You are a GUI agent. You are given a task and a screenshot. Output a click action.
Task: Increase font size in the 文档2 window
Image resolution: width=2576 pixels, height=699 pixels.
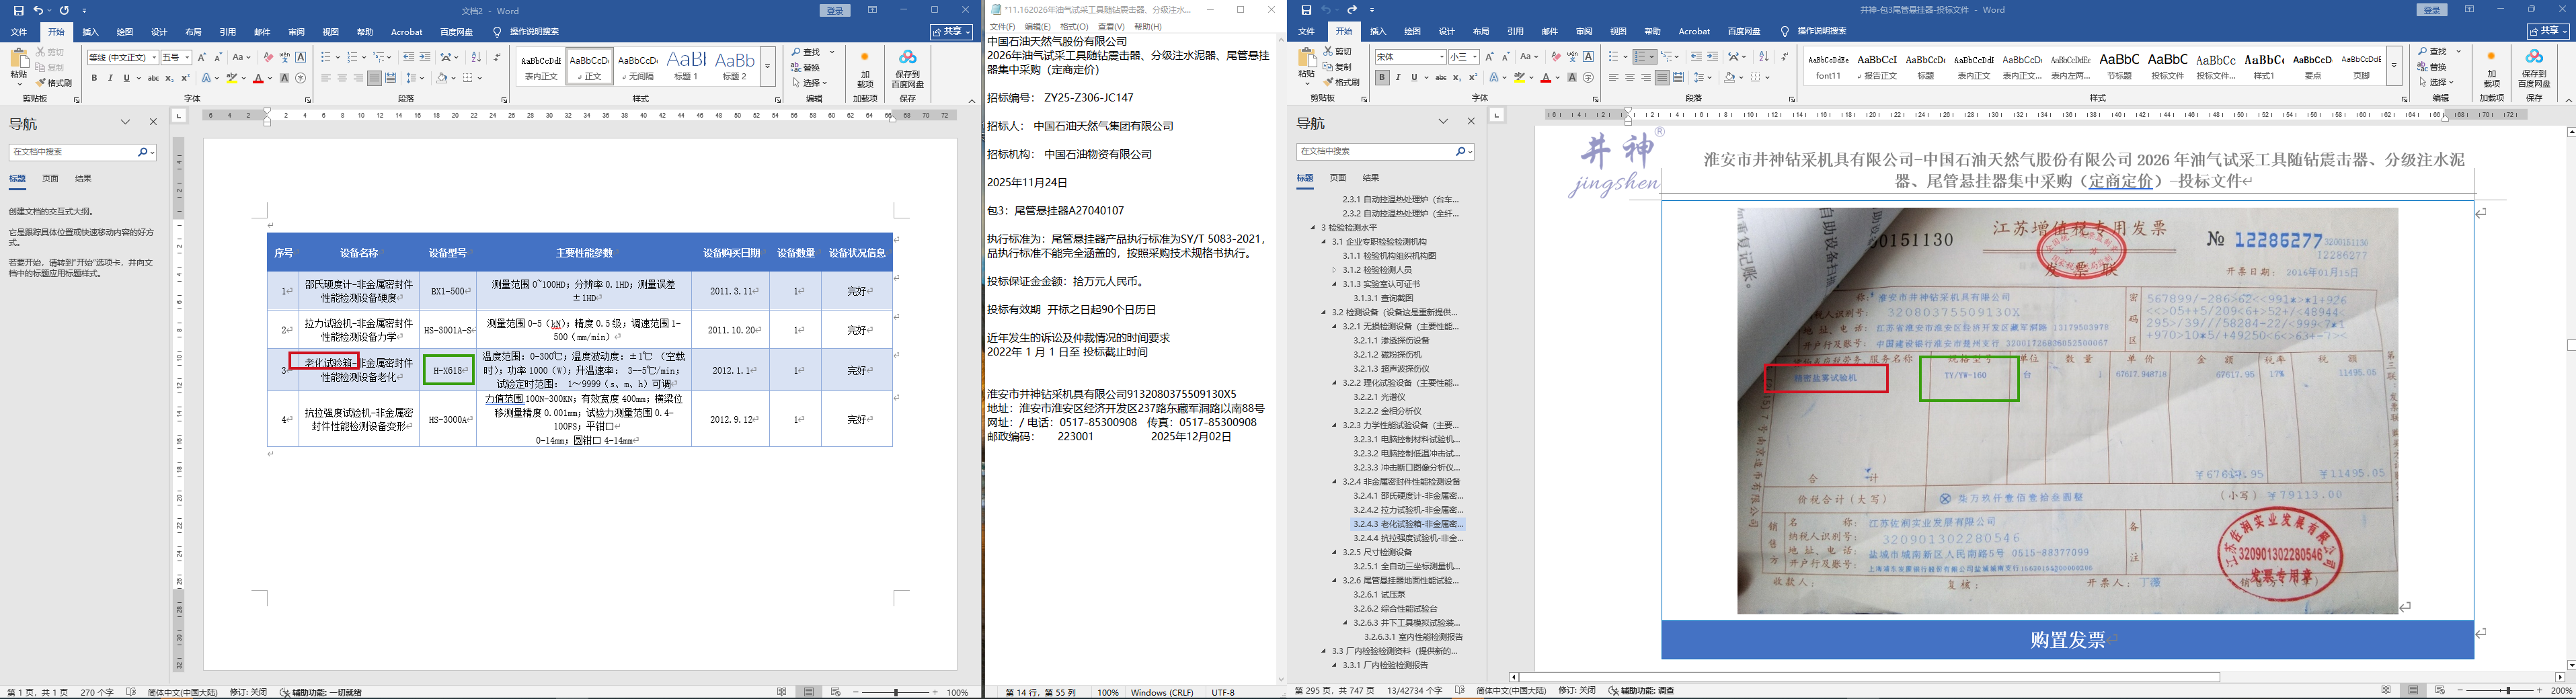(202, 57)
